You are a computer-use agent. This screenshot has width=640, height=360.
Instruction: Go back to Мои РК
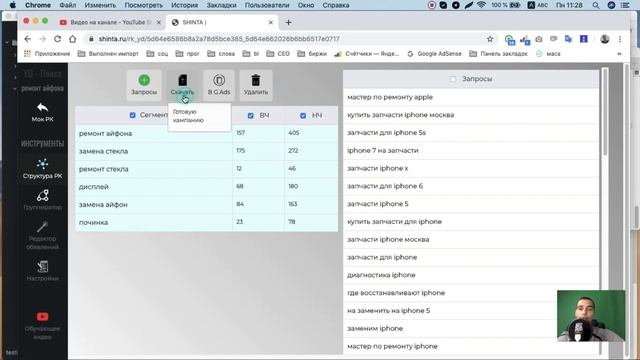[x=42, y=113]
